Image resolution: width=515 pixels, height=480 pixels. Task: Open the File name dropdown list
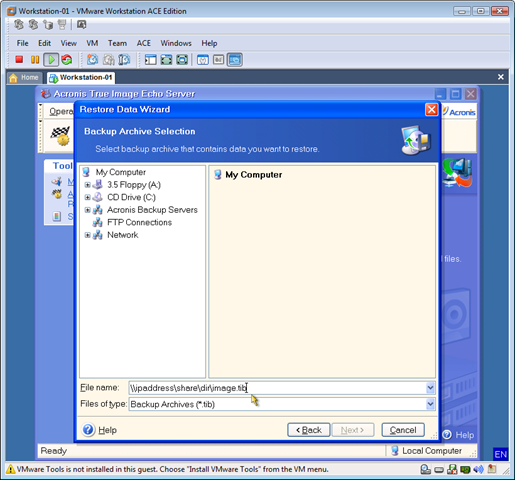430,388
